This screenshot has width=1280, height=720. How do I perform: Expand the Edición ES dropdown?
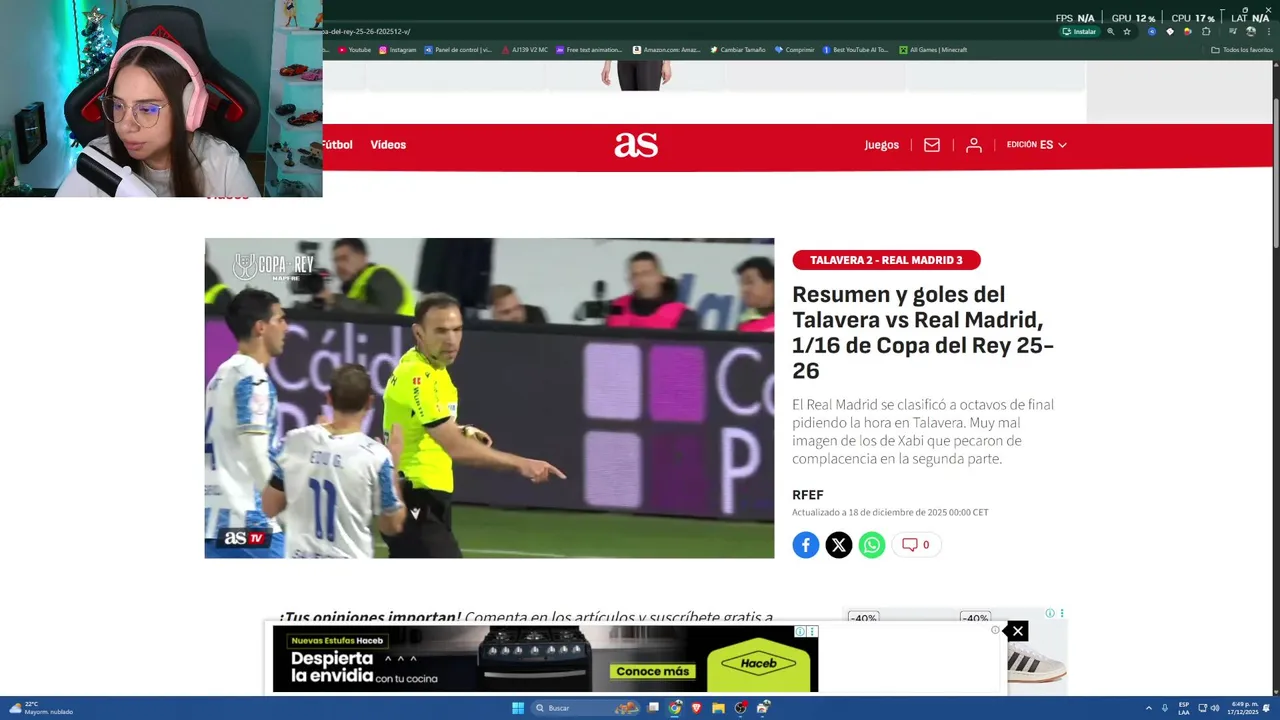pyautogui.click(x=1037, y=145)
